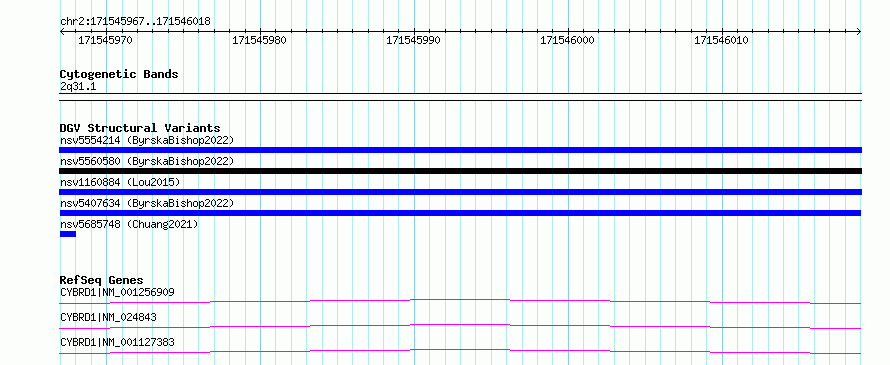This screenshot has width=890, height=365.
Task: Click the black cytogenetic band line below 2q31.1
Action: [x=460, y=97]
